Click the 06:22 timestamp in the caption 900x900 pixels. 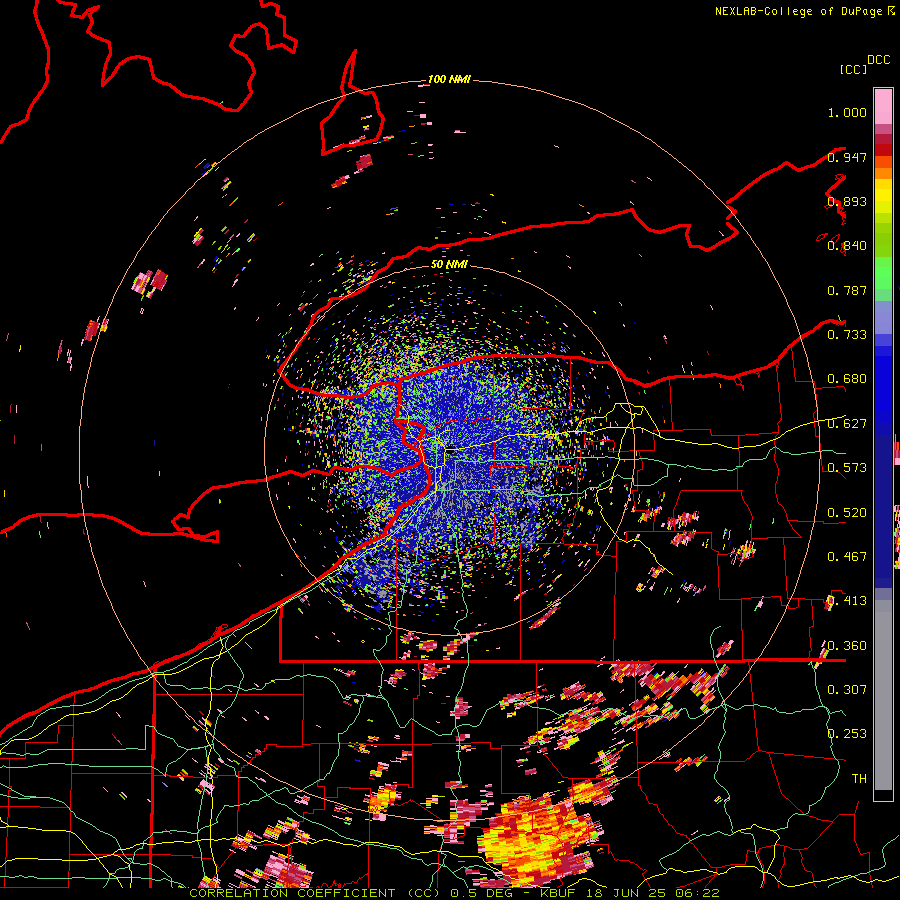[x=697, y=893]
